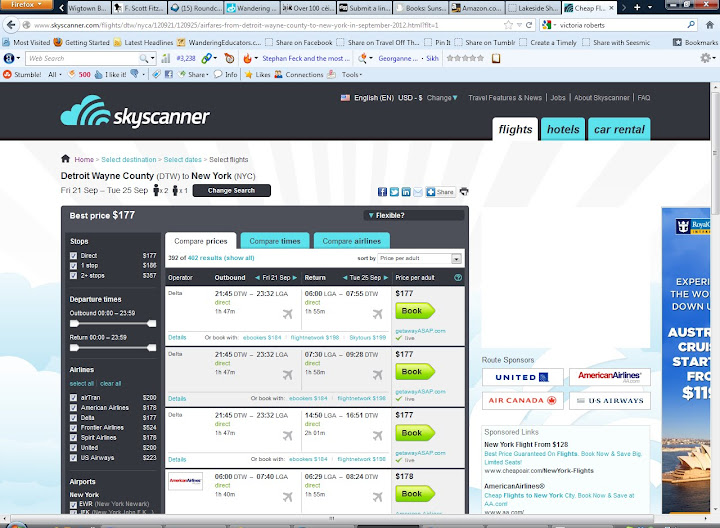Click the browser address bar URL

coord(236,25)
